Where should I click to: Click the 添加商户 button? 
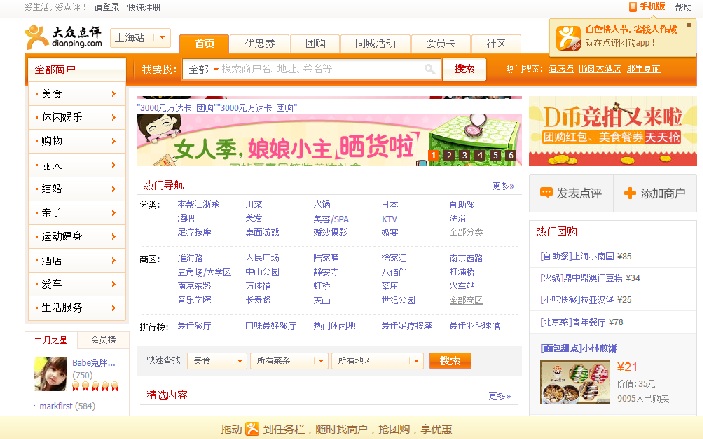coord(655,193)
